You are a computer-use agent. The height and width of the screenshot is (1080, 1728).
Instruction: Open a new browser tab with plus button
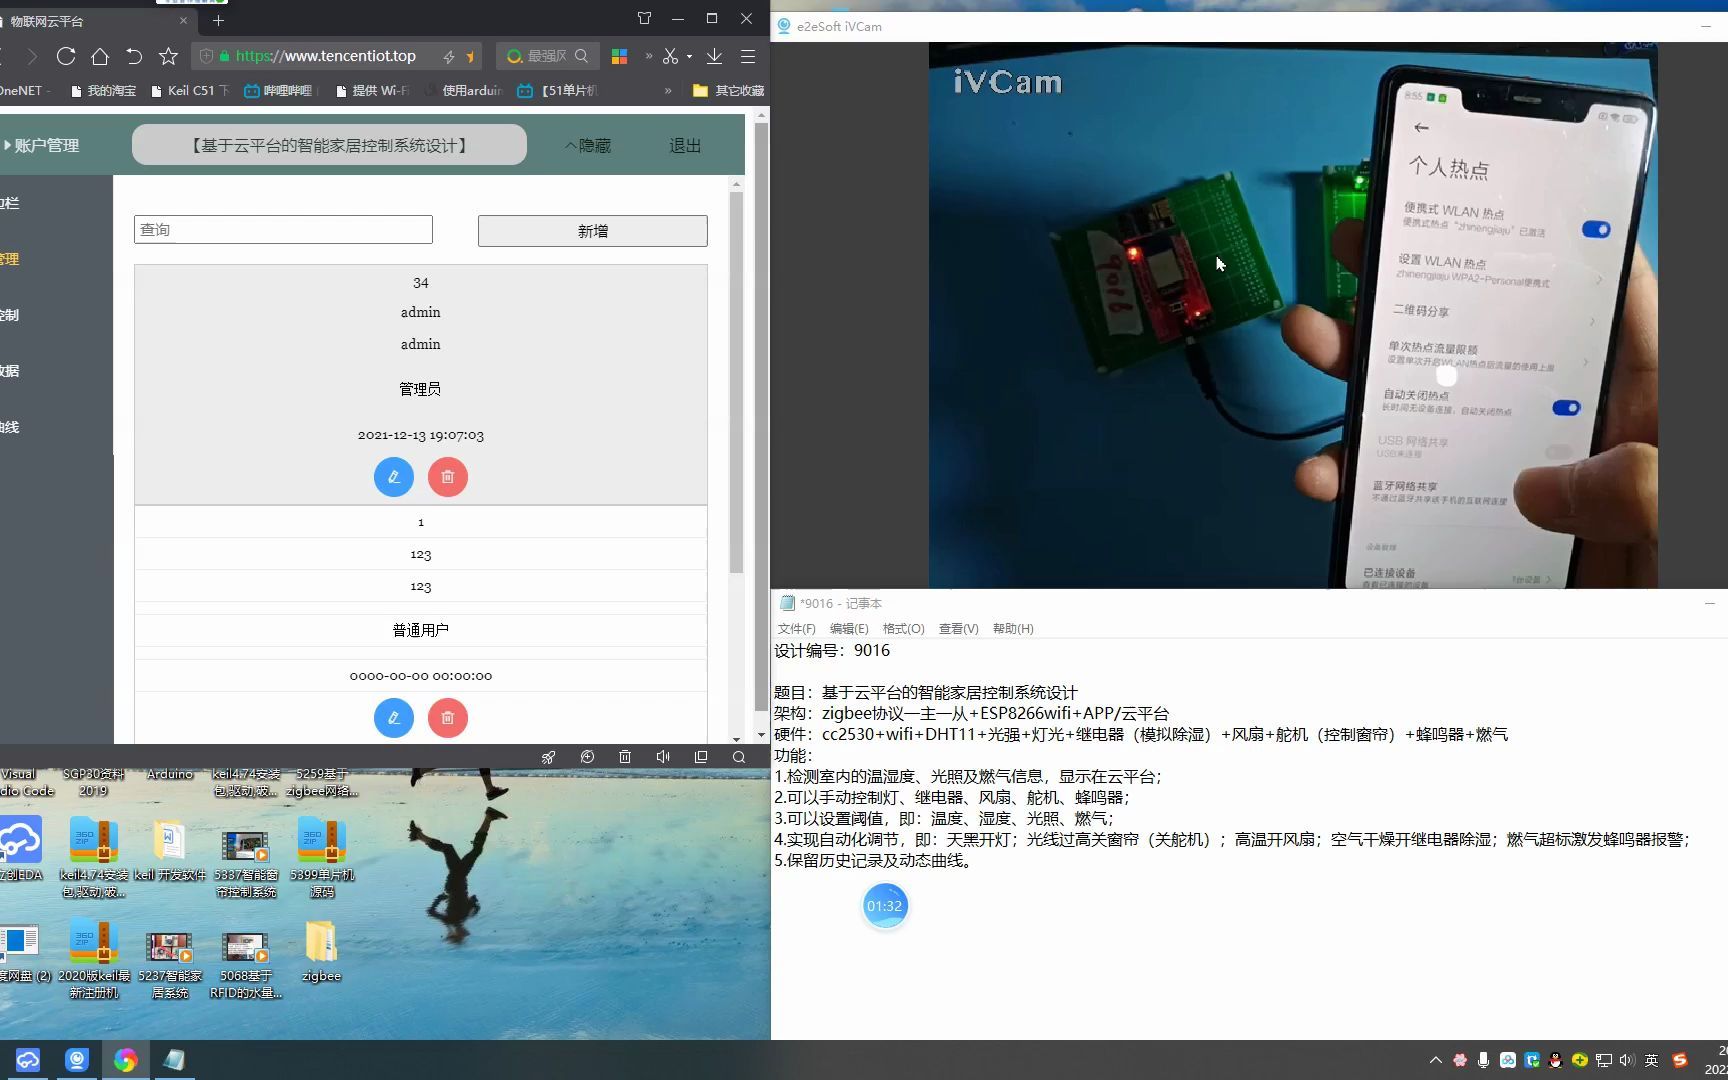click(x=218, y=20)
